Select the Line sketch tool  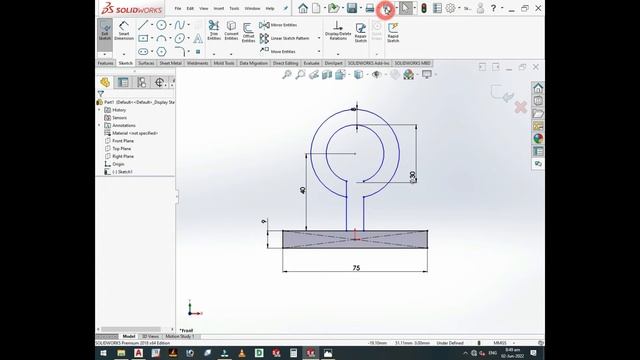(142, 25)
